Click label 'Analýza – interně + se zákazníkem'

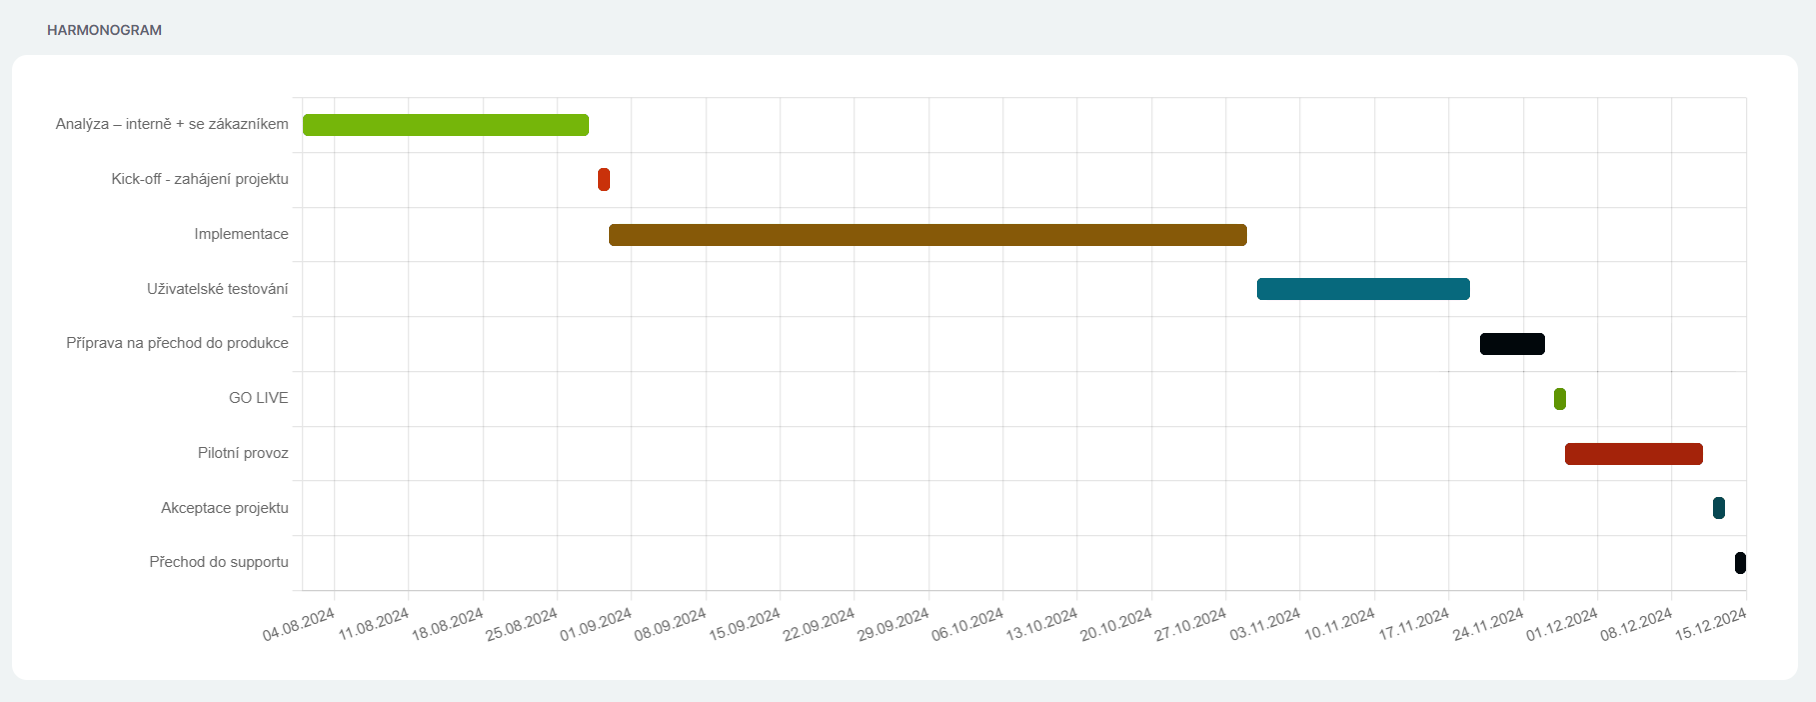(172, 124)
